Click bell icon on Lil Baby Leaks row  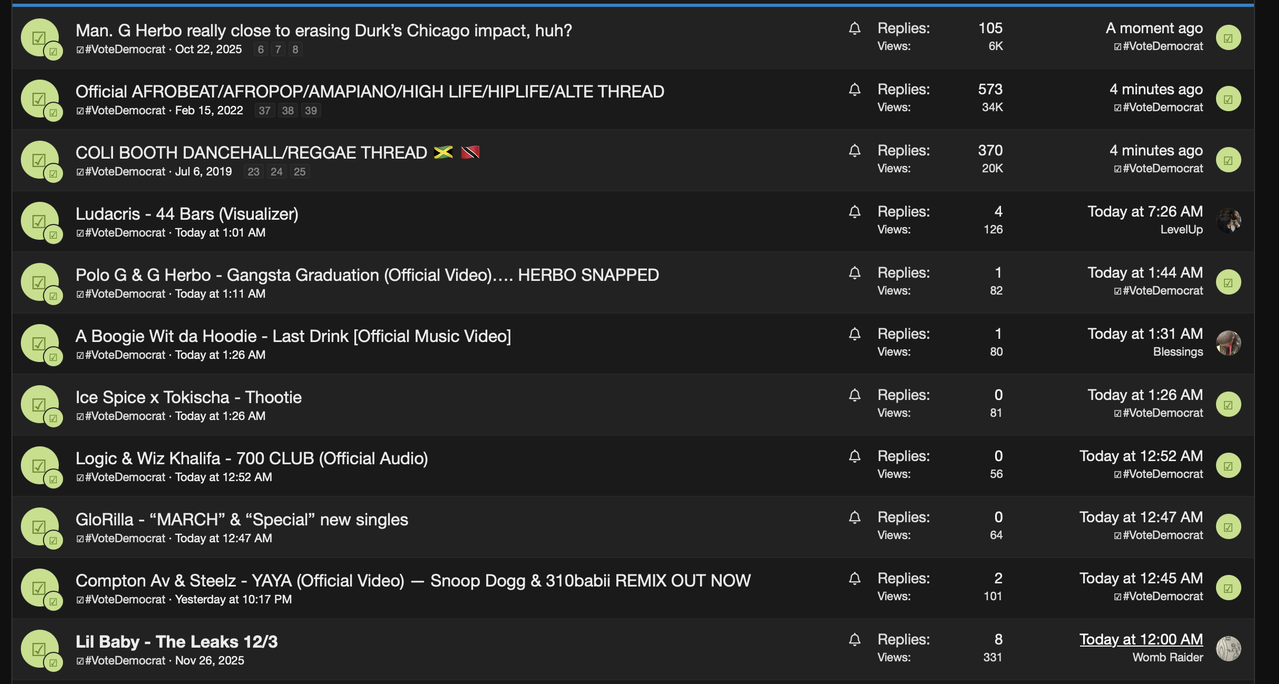[x=854, y=639]
